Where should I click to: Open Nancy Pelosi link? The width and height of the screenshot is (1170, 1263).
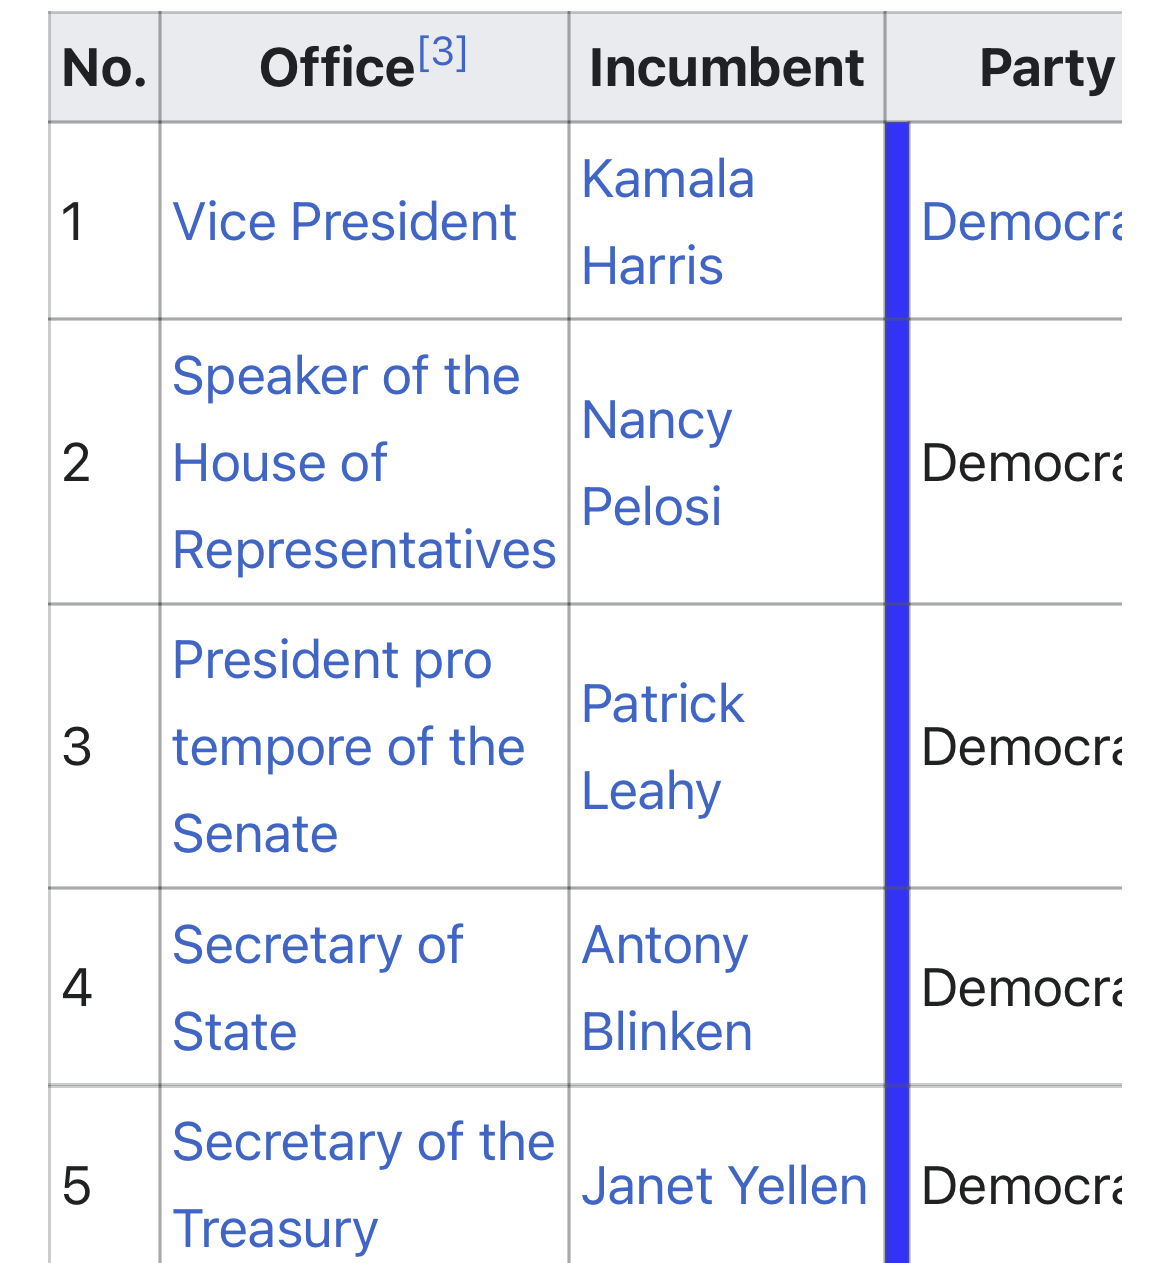click(657, 463)
